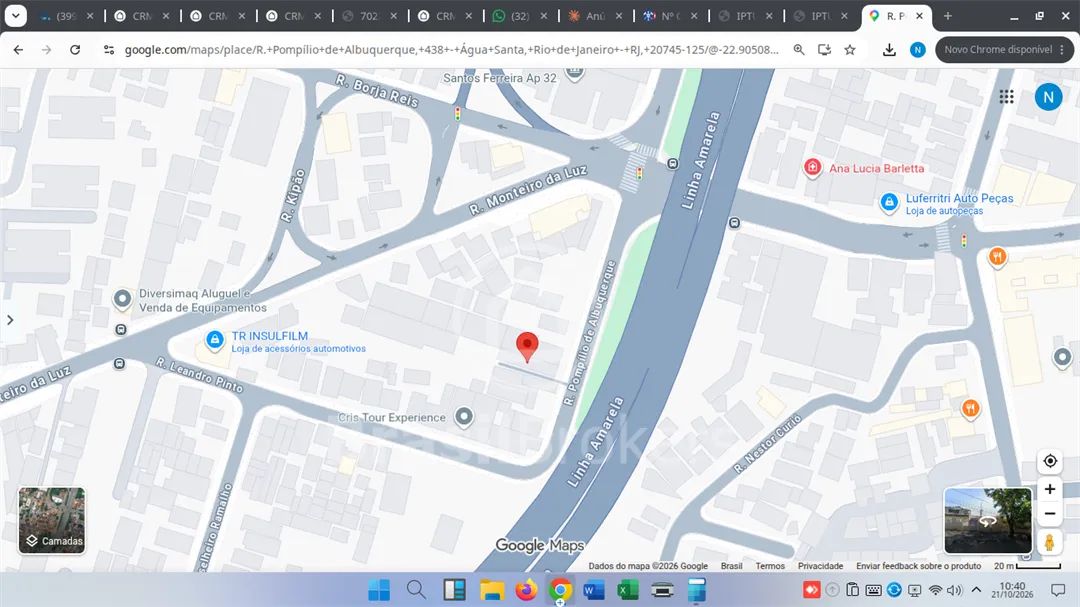The width and height of the screenshot is (1080, 607).
Task: Click Novo Chrome disponível update button
Action: [x=1004, y=50]
